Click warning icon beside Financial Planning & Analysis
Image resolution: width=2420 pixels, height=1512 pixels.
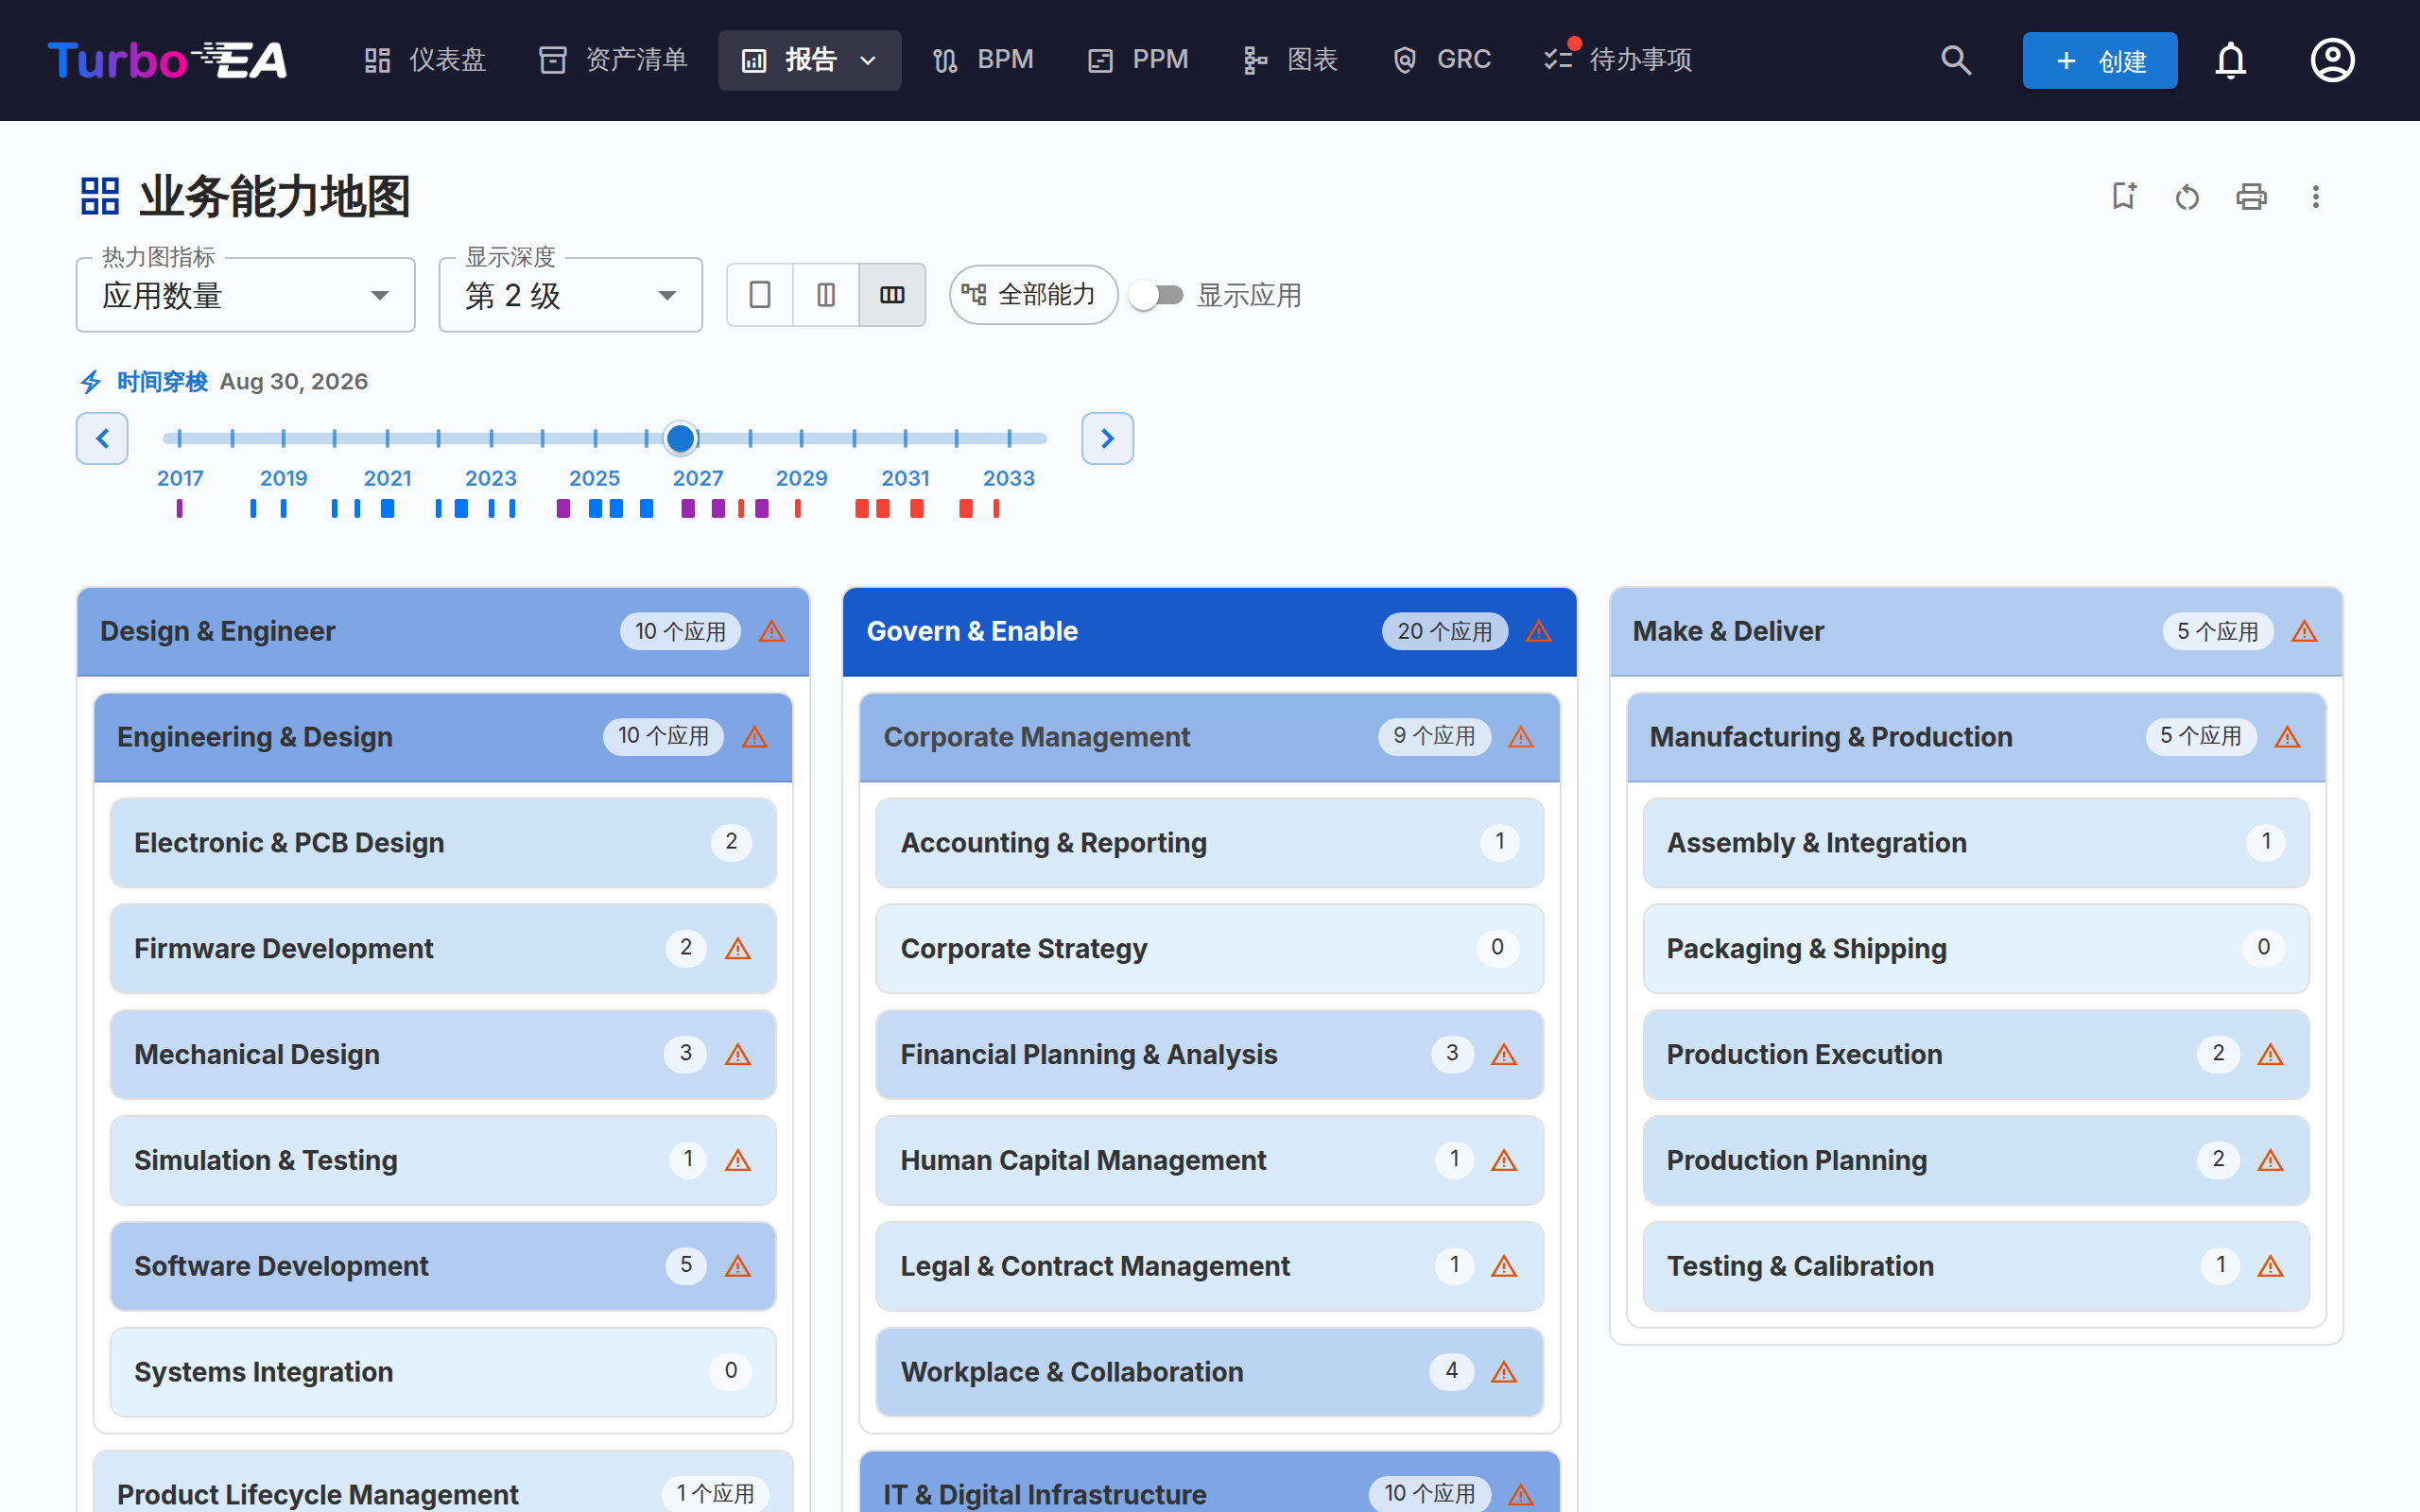pos(1504,1054)
